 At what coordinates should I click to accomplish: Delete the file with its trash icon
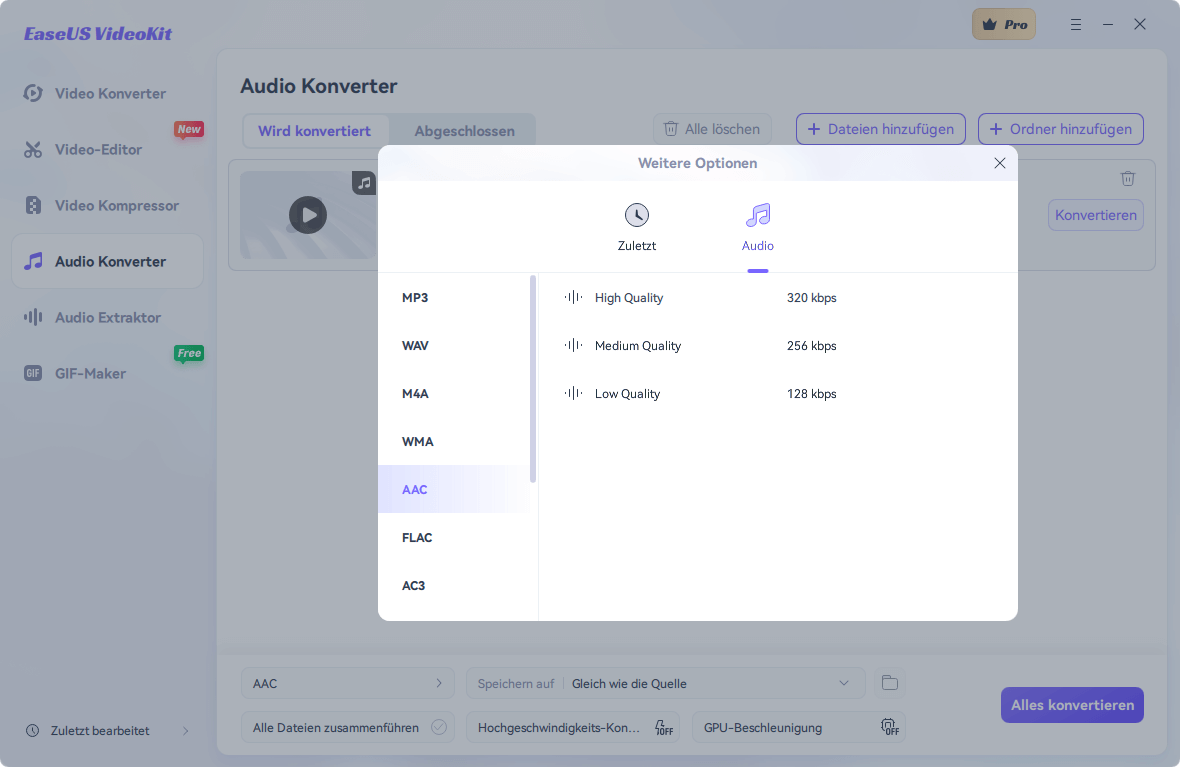click(1127, 178)
